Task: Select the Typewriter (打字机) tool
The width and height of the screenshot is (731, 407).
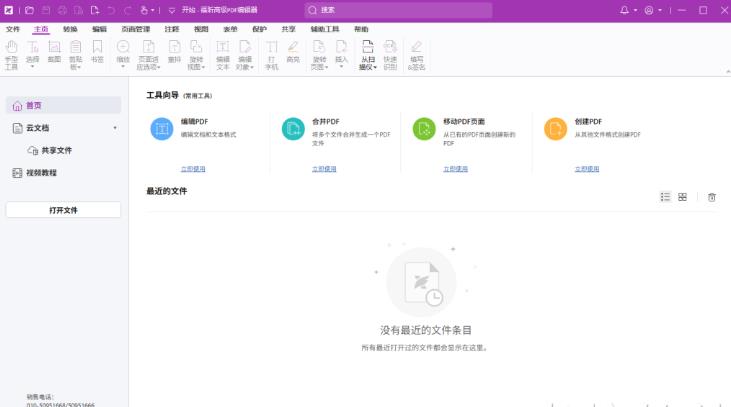Action: click(271, 55)
